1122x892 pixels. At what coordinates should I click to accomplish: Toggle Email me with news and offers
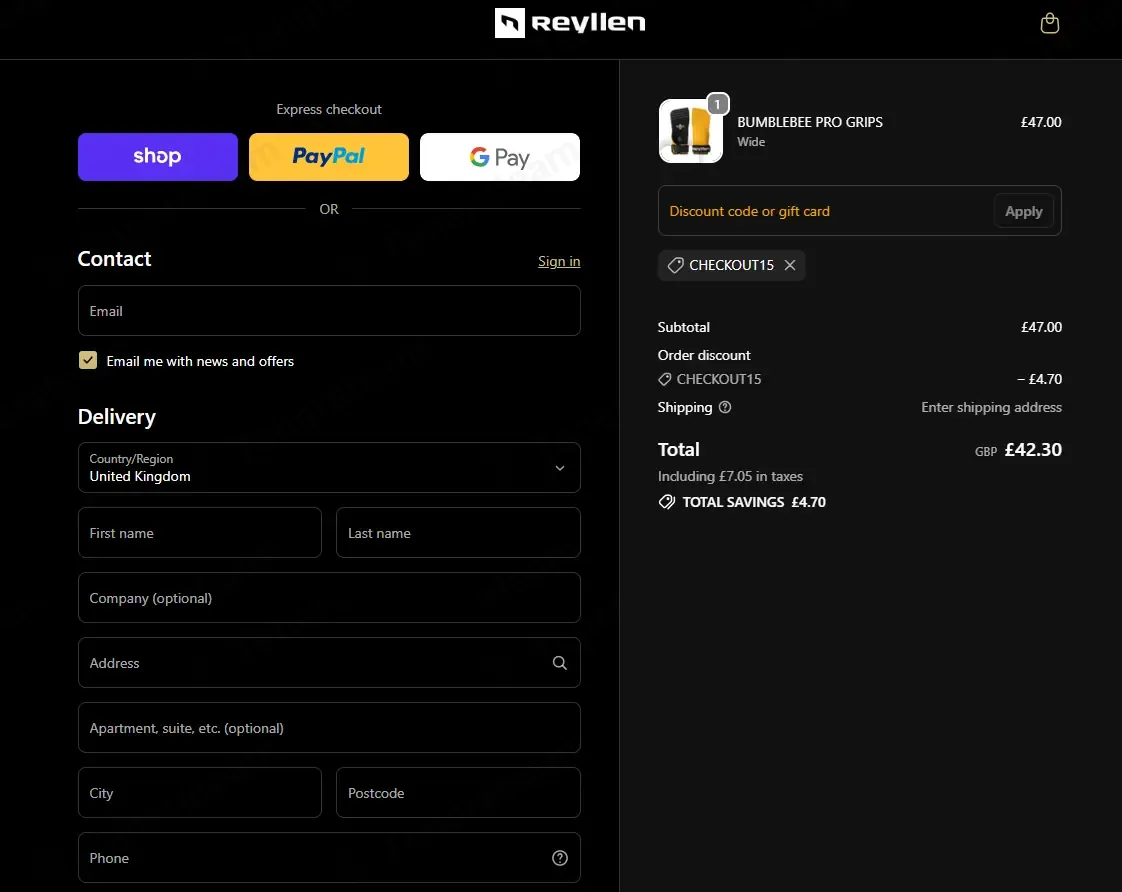pyautogui.click(x=88, y=361)
